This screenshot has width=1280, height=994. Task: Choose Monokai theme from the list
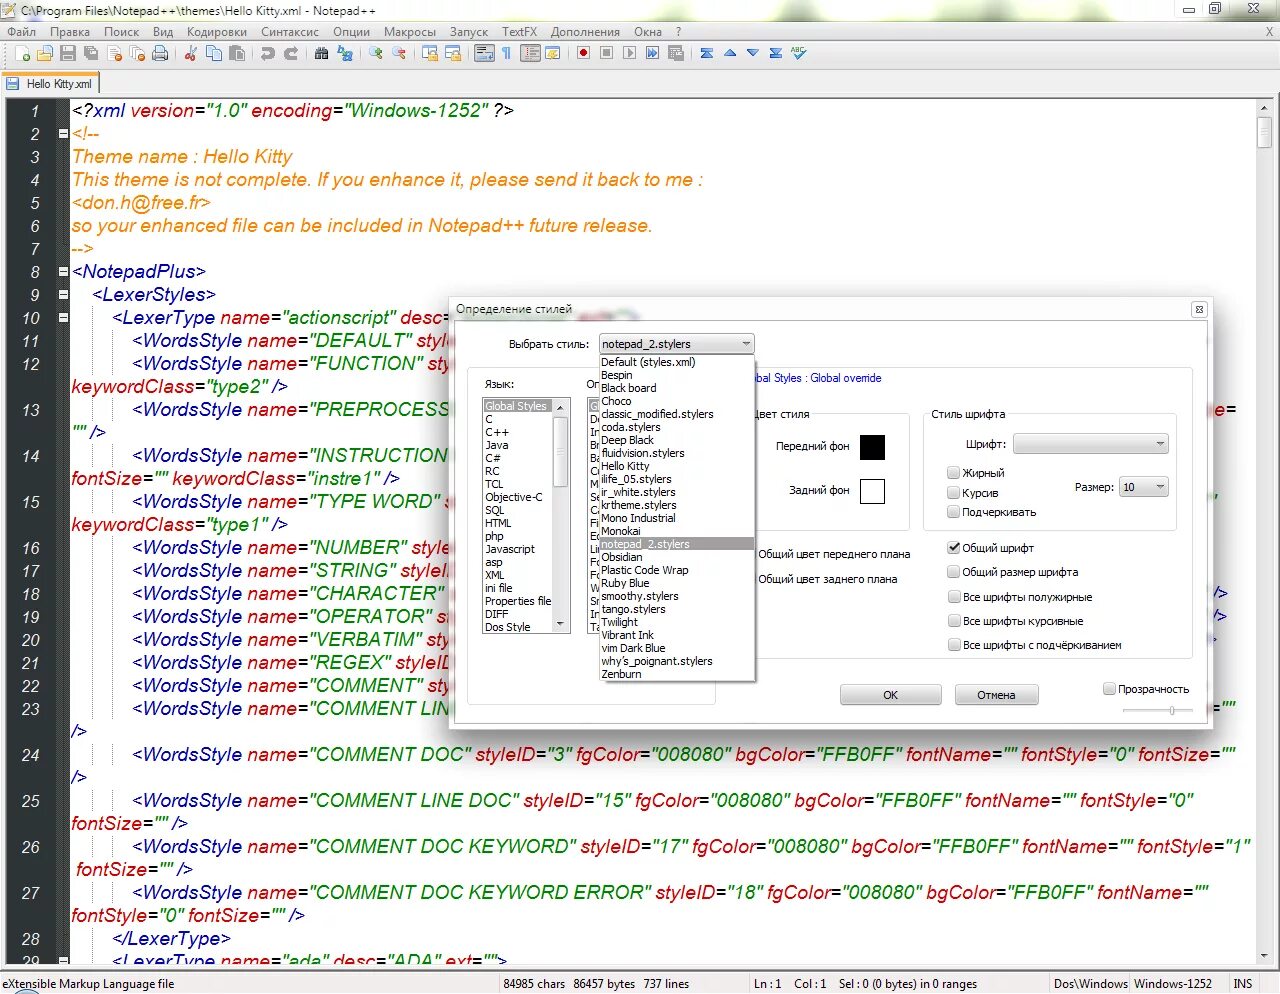676,531
